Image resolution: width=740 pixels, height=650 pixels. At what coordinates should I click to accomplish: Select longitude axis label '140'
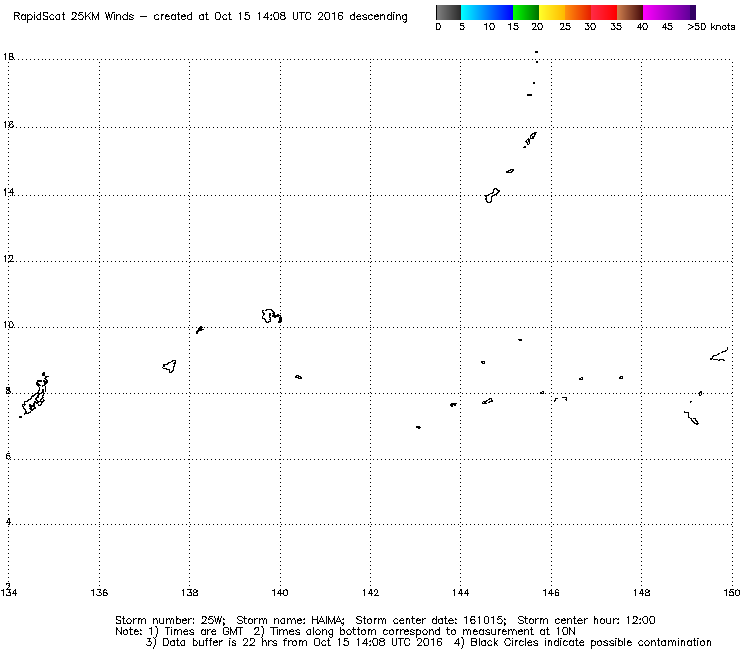pyautogui.click(x=280, y=592)
